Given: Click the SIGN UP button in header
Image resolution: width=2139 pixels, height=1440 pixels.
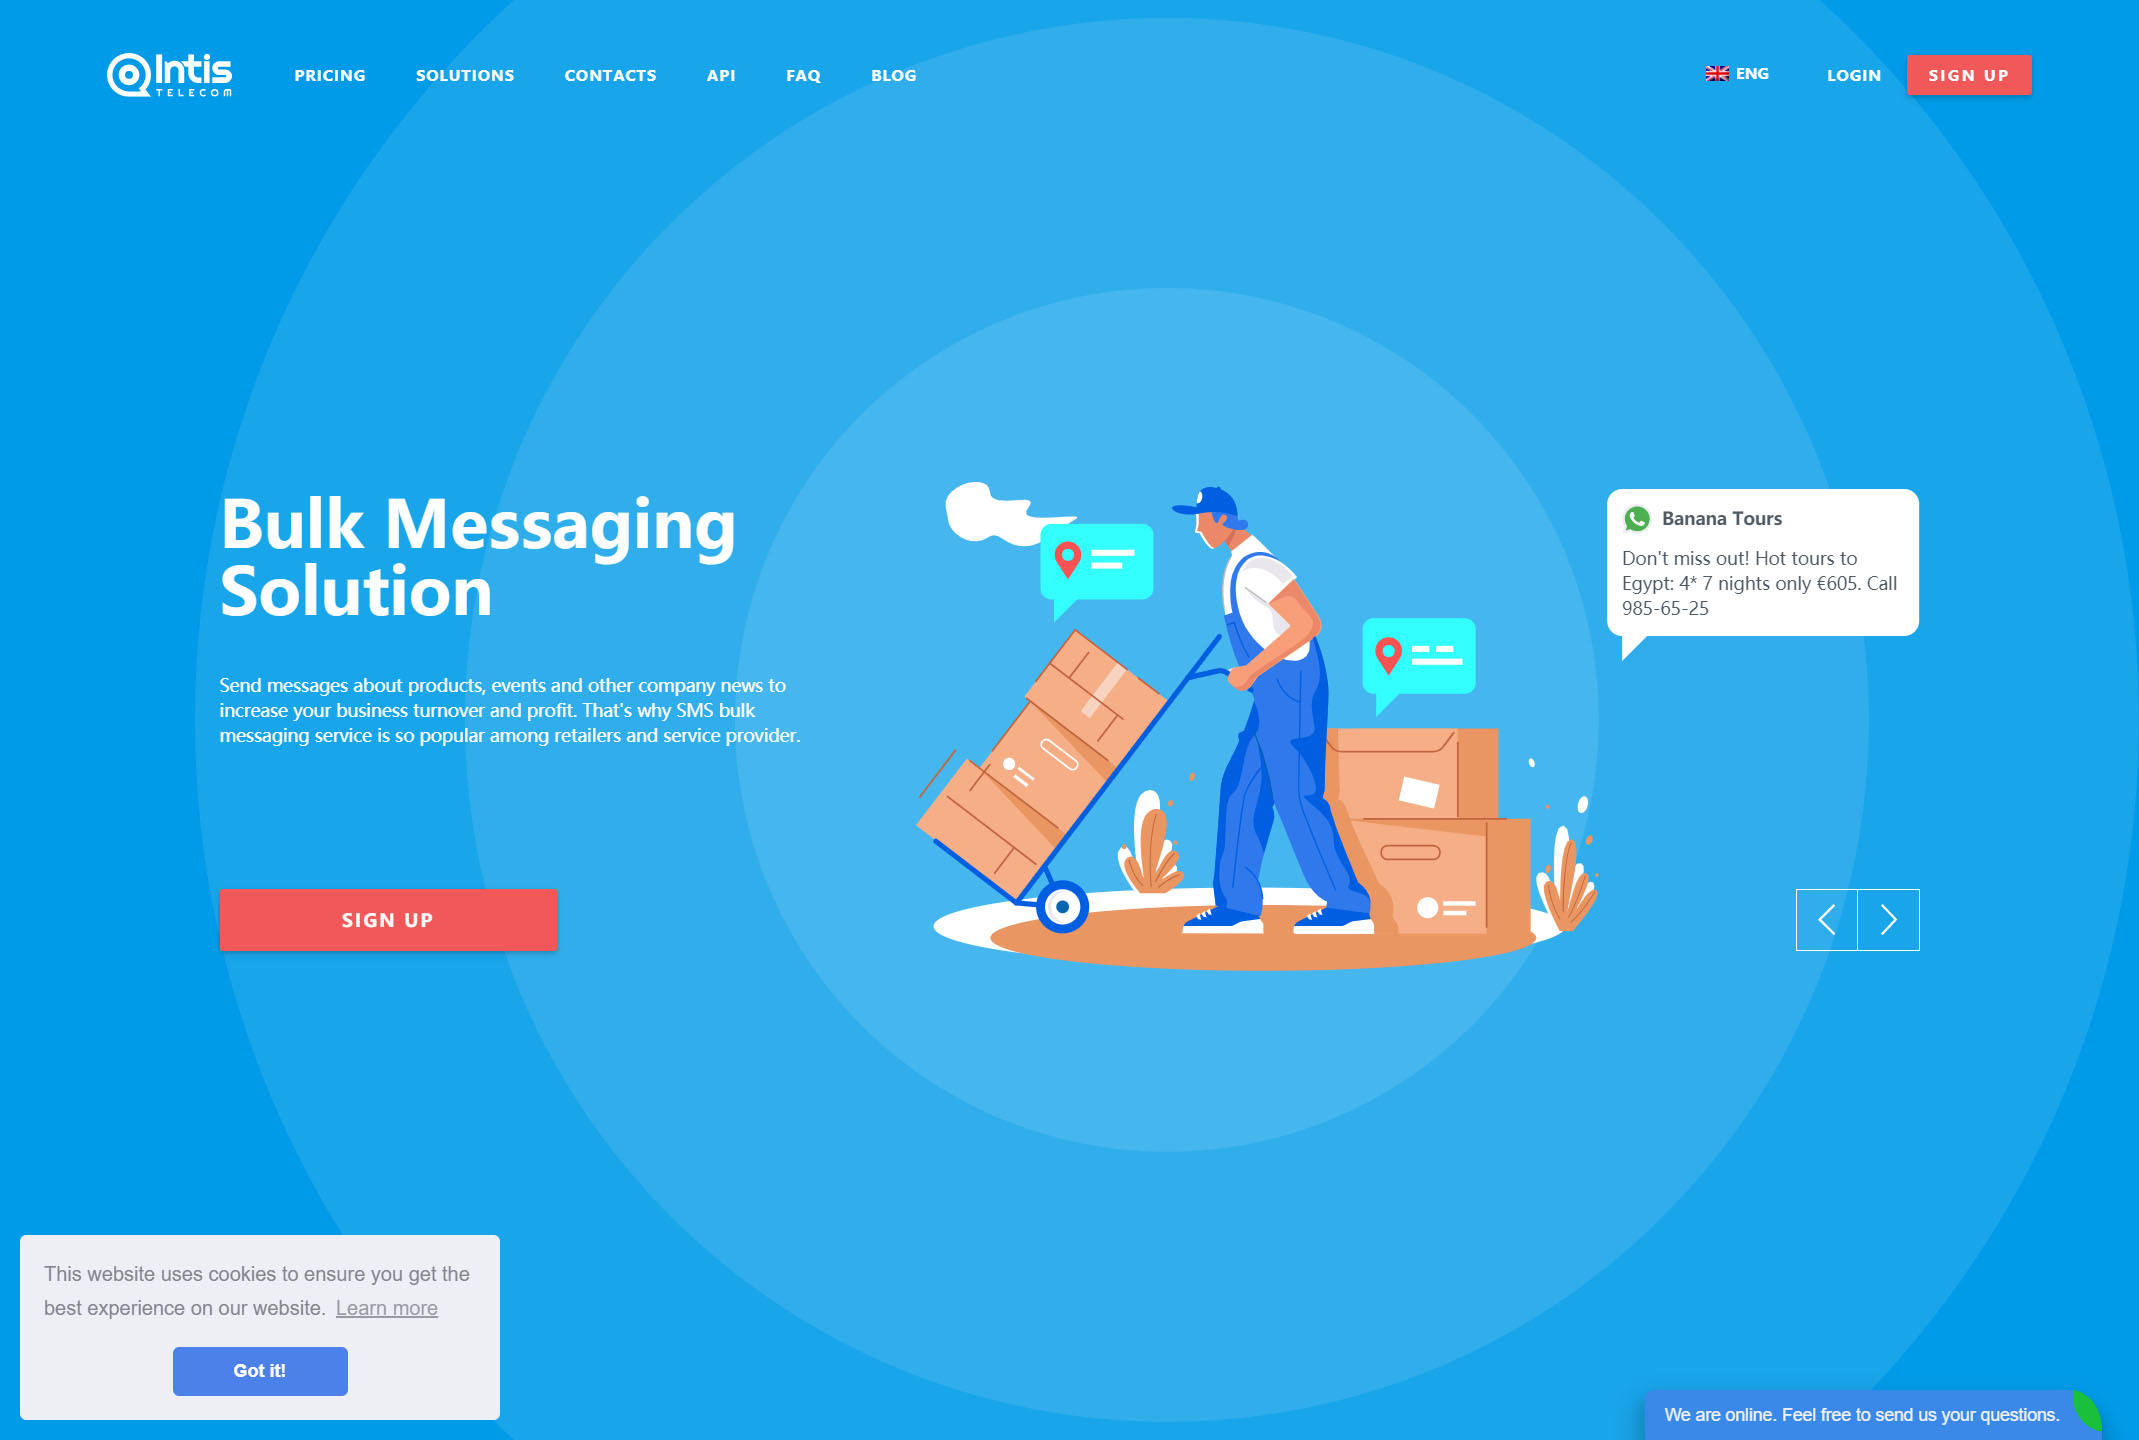Looking at the screenshot, I should coord(1969,76).
